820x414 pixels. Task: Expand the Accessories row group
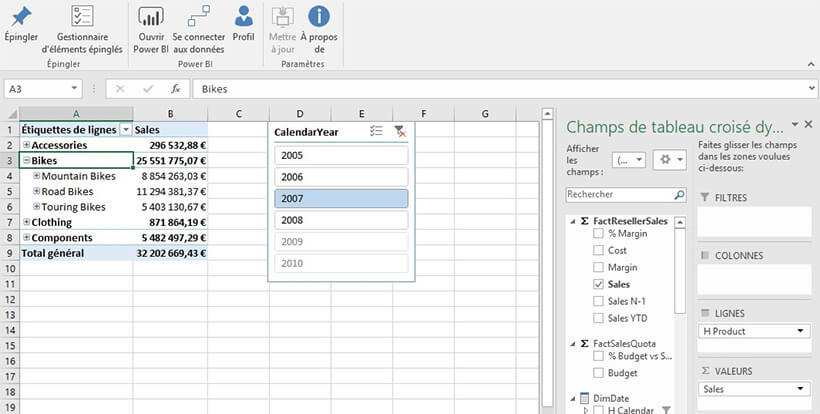25,145
